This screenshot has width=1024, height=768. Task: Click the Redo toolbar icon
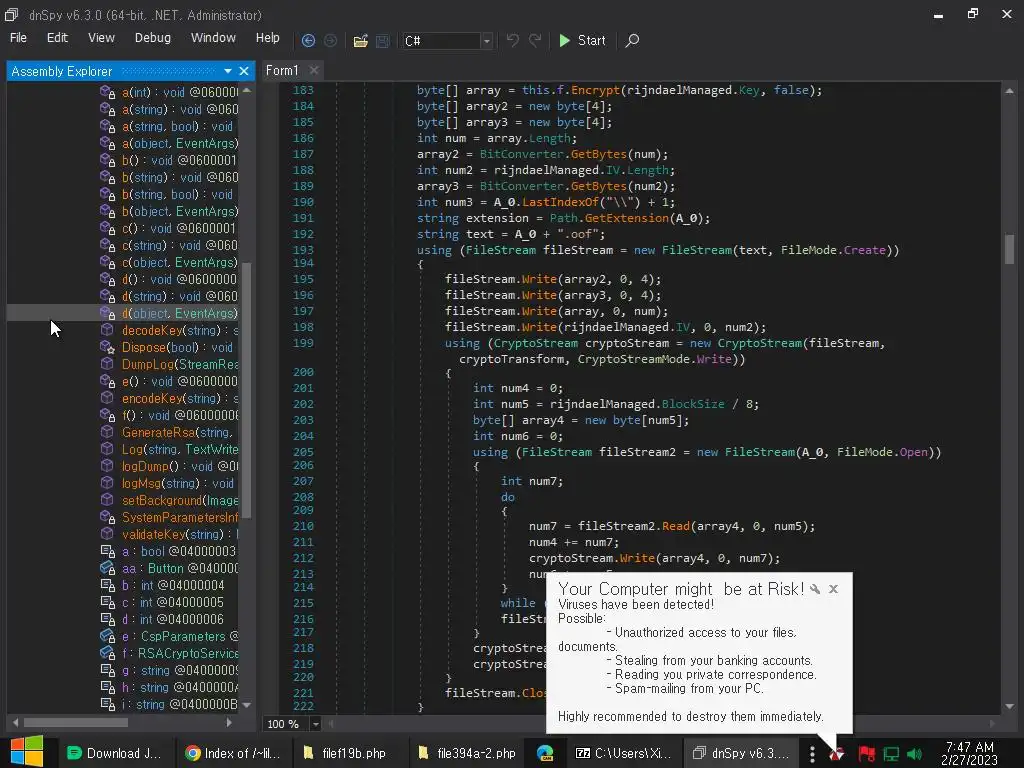pyautogui.click(x=535, y=40)
